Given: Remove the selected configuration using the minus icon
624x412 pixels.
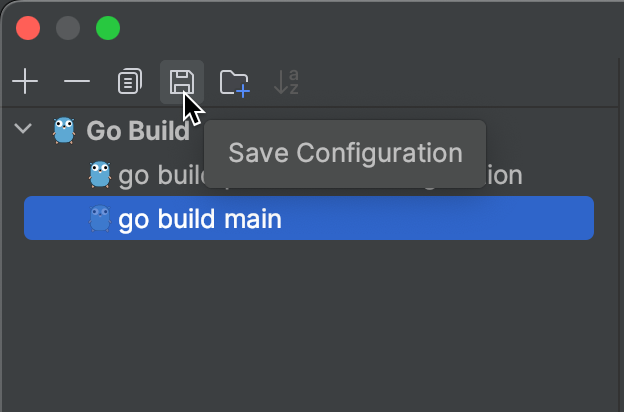Looking at the screenshot, I should click(77, 82).
